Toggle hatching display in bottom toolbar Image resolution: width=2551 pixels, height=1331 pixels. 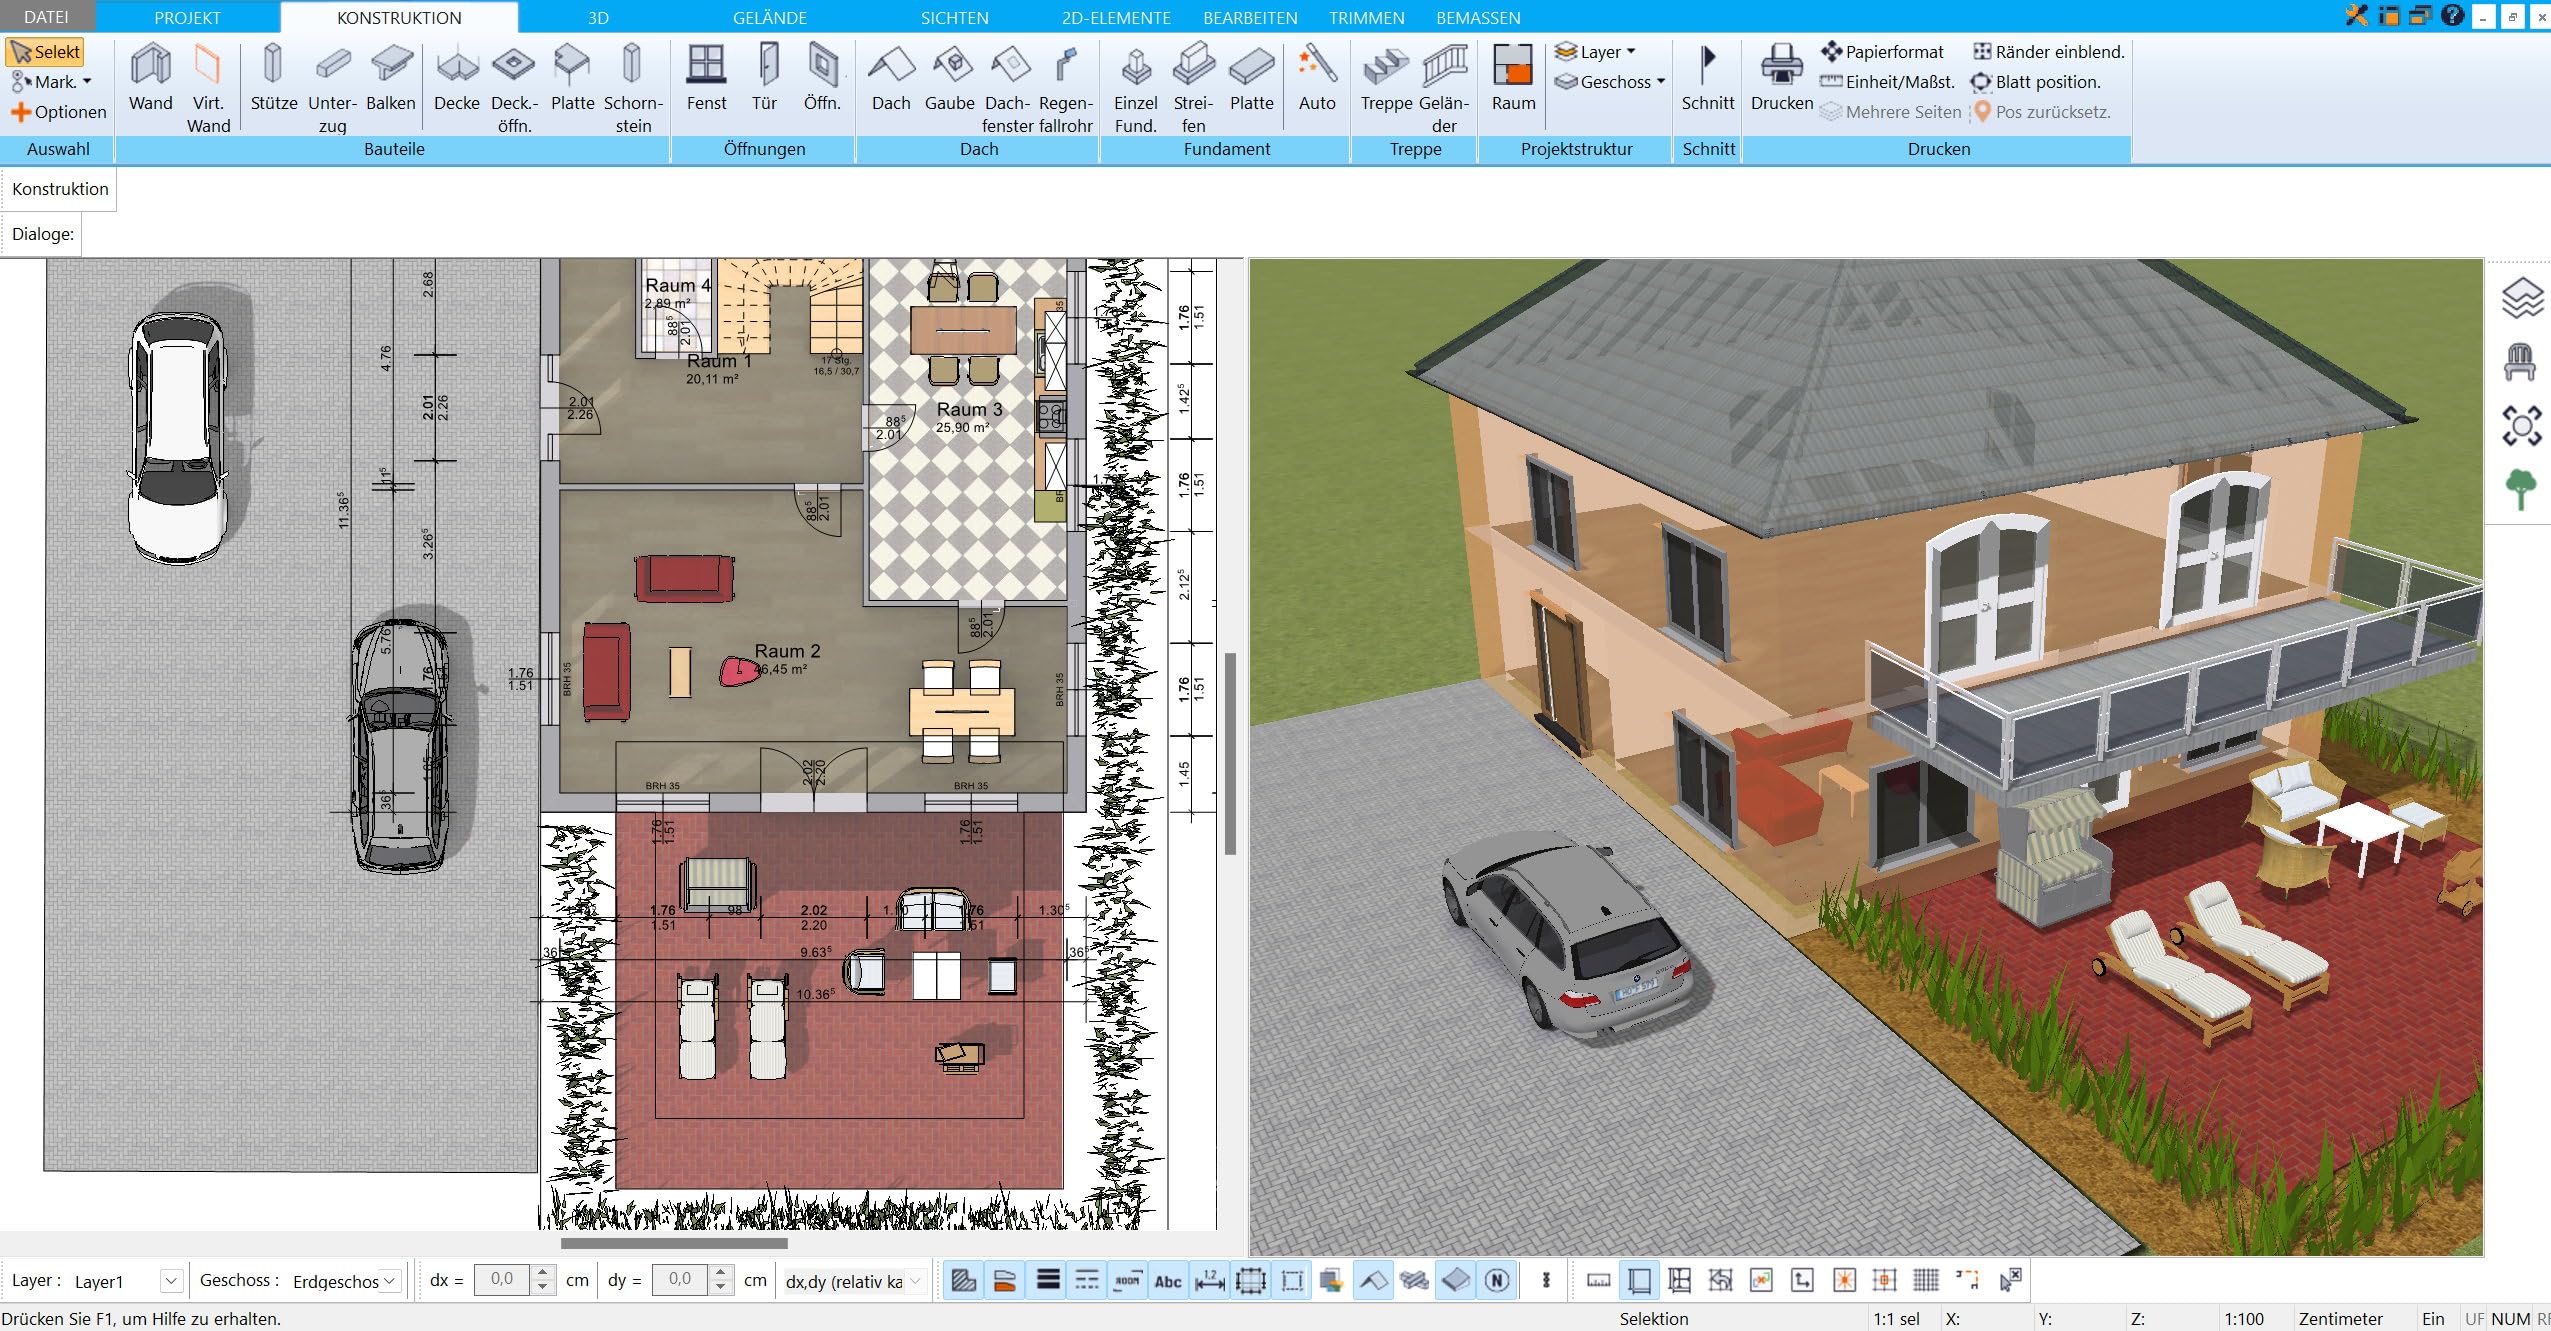tap(964, 1280)
